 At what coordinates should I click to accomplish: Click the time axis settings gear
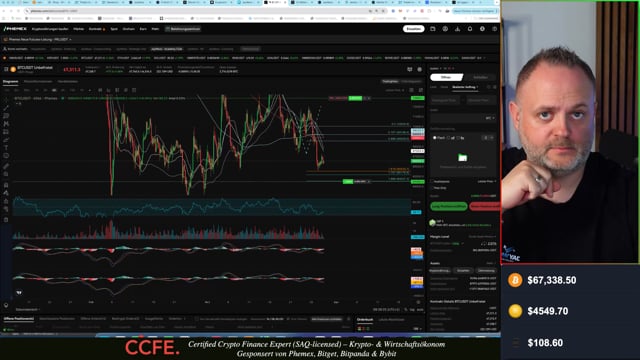(x=418, y=302)
